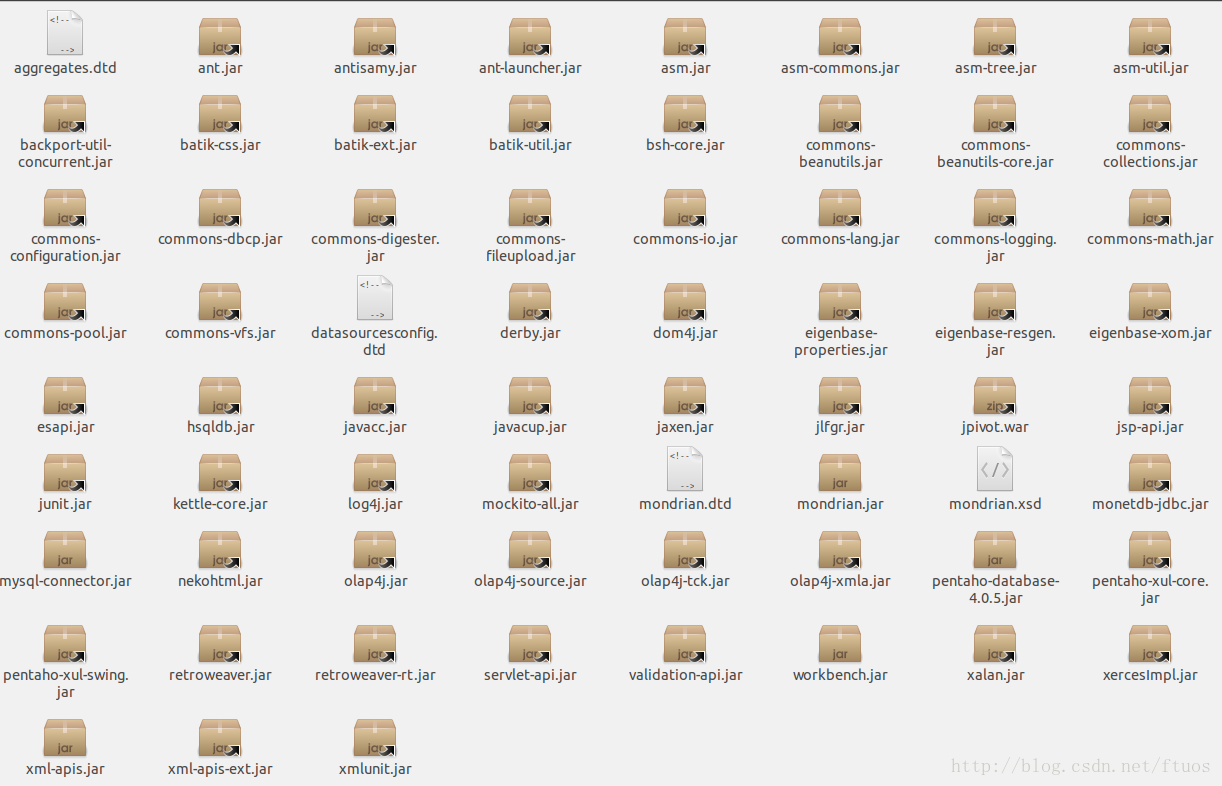The height and width of the screenshot is (786, 1222).
Task: Click the batik-css.jar package icon
Action: tap(220, 114)
